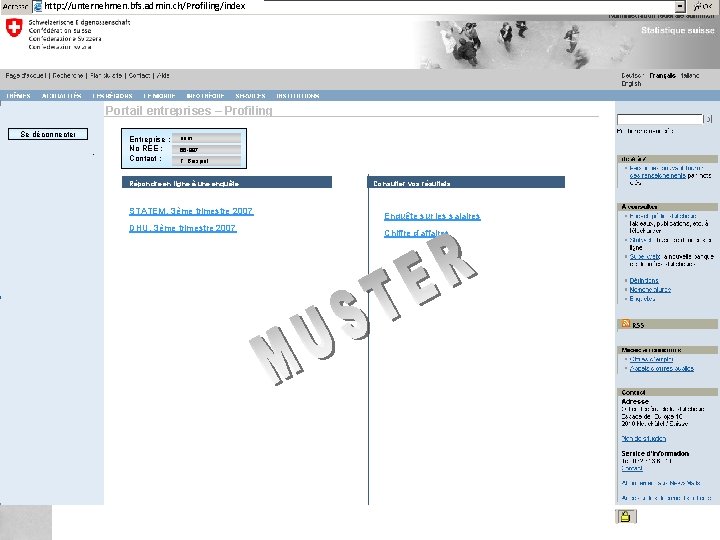Screen dimensions: 720x540
Task: Switch language to Français
Action: point(662,75)
